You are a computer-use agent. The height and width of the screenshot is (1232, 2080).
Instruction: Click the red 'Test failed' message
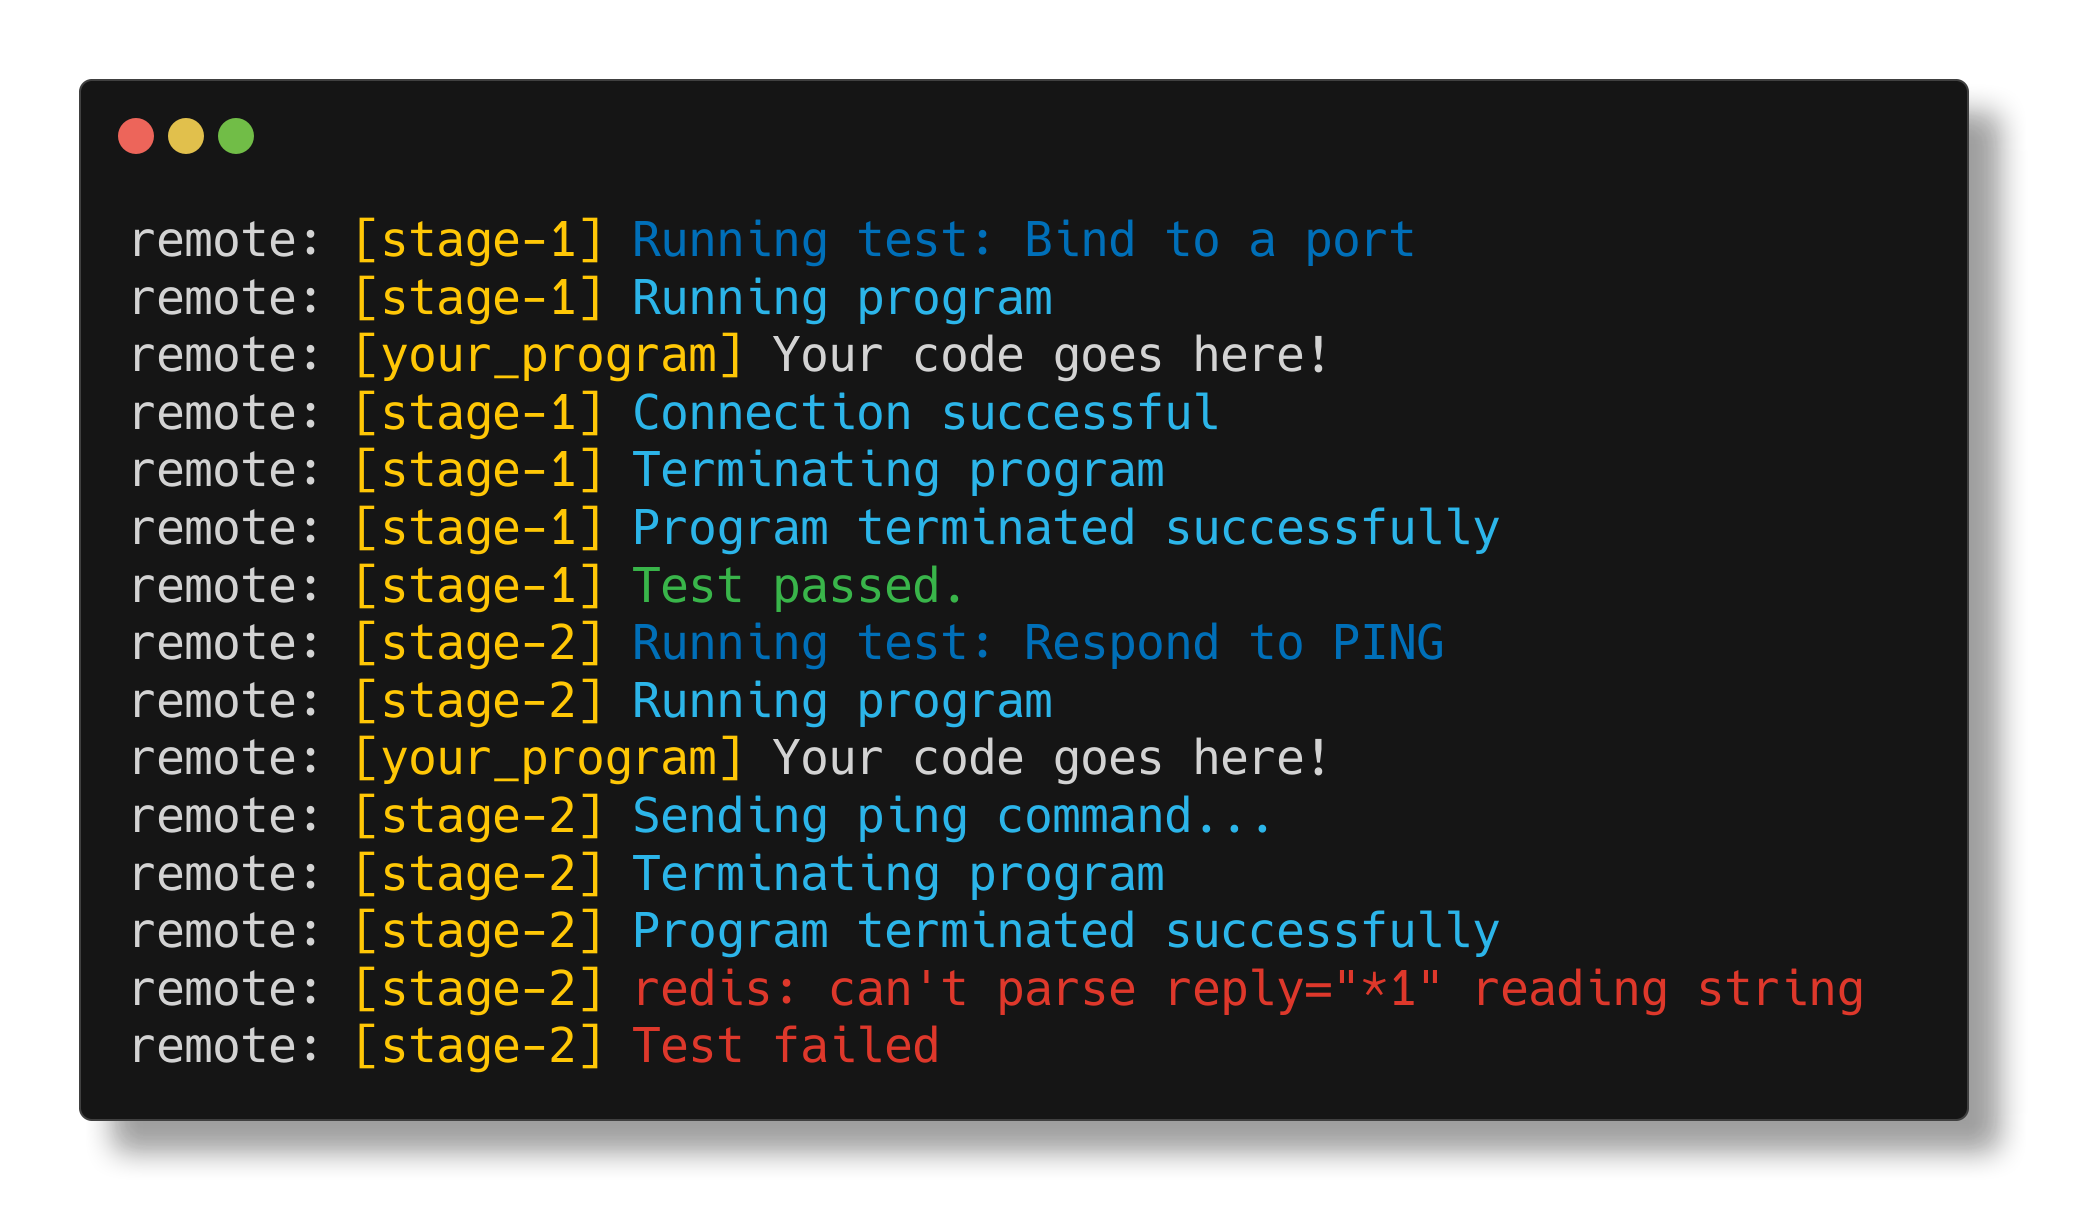point(786,1047)
